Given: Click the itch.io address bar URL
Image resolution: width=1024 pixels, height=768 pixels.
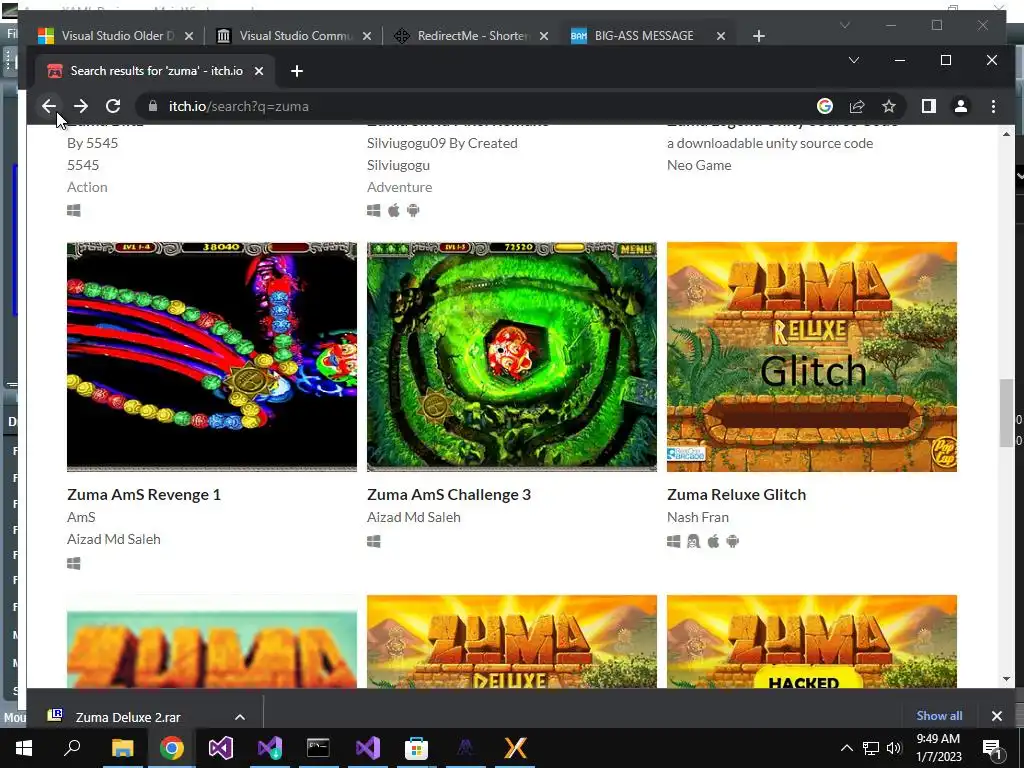Looking at the screenshot, I should [x=239, y=106].
